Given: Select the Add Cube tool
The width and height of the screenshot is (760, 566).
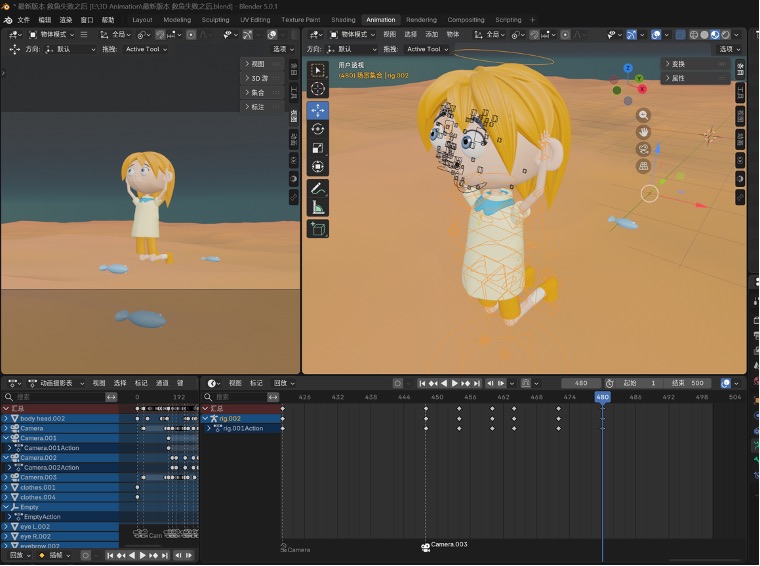Looking at the screenshot, I should point(317,229).
